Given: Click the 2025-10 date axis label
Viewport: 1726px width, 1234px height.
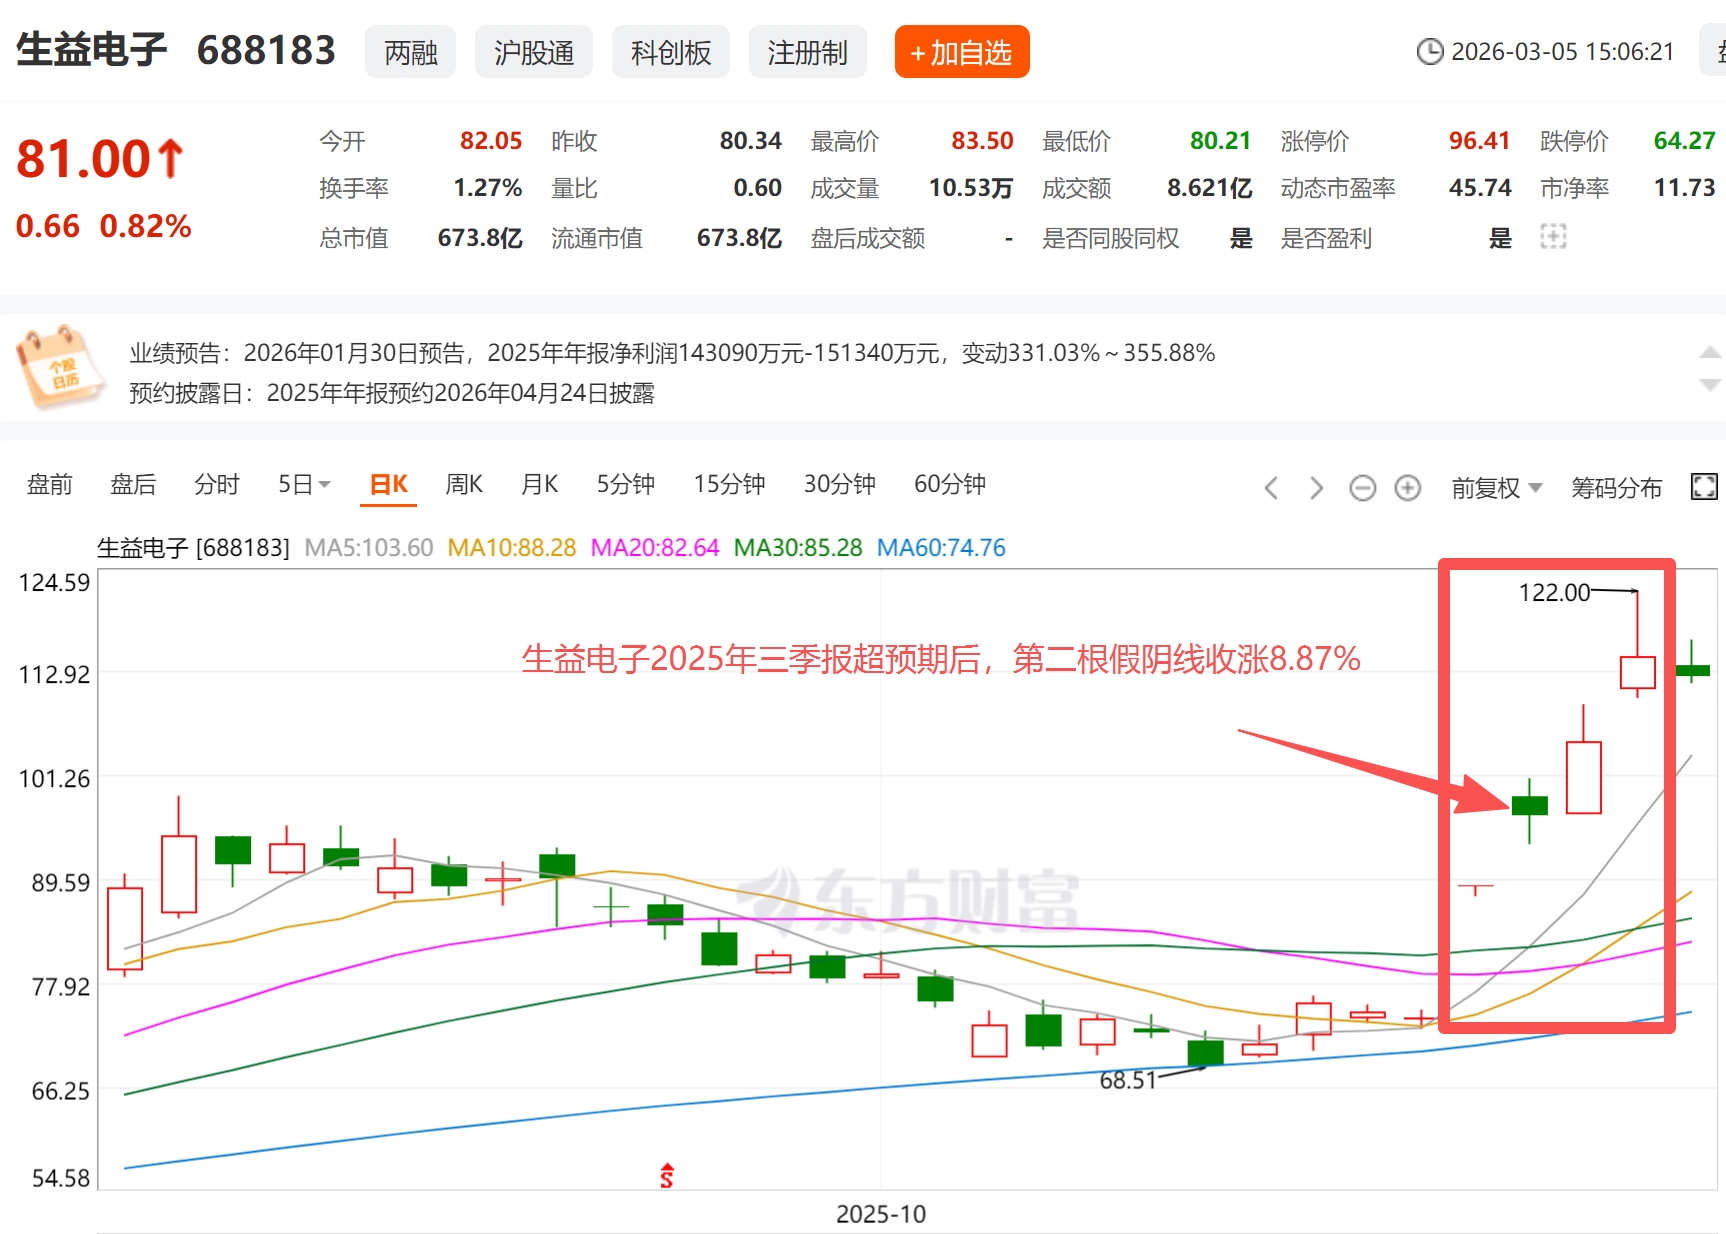Looking at the screenshot, I should coord(881,1214).
